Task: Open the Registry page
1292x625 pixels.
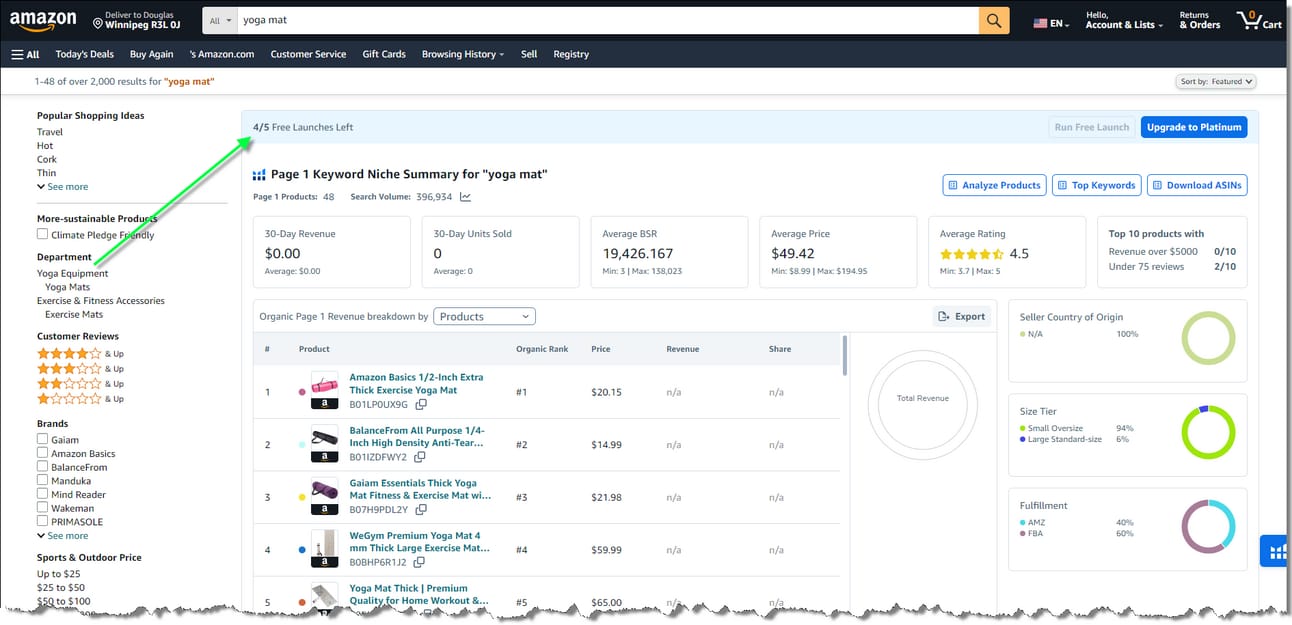Action: pos(571,54)
